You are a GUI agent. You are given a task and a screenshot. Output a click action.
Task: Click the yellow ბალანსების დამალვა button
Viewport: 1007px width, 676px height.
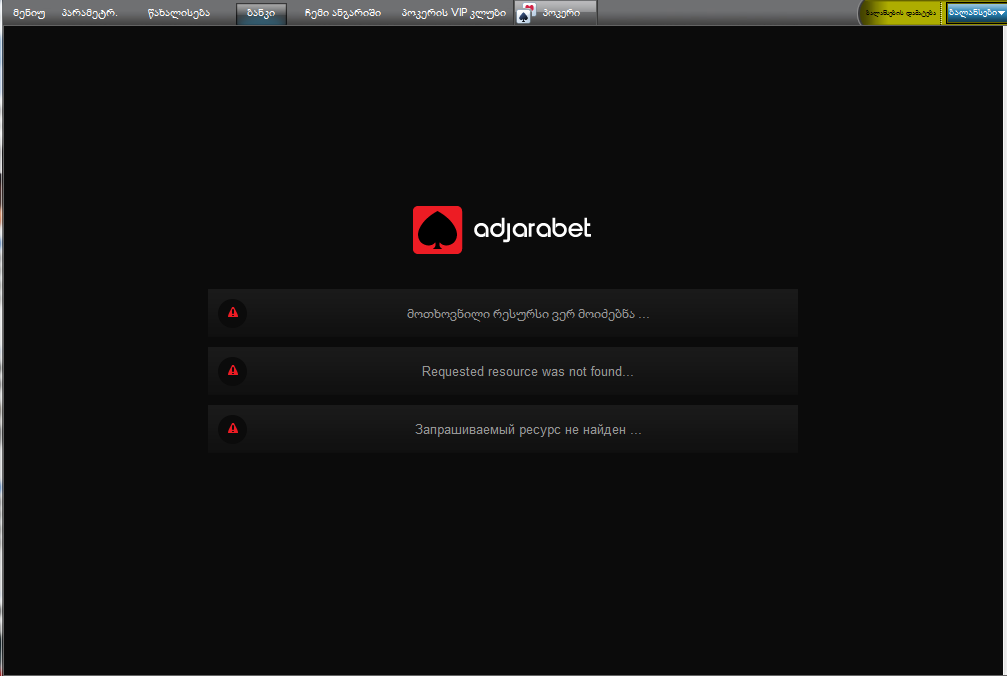click(x=900, y=13)
